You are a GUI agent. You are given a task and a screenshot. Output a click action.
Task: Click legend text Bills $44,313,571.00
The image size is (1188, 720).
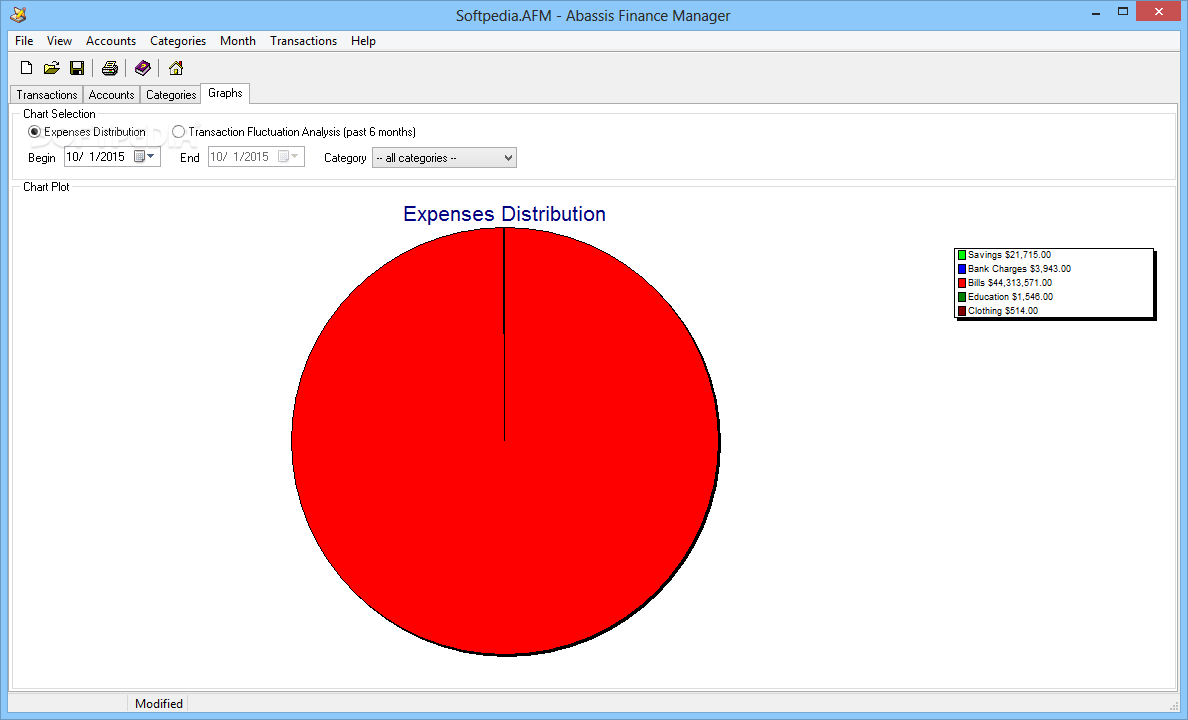point(1010,283)
